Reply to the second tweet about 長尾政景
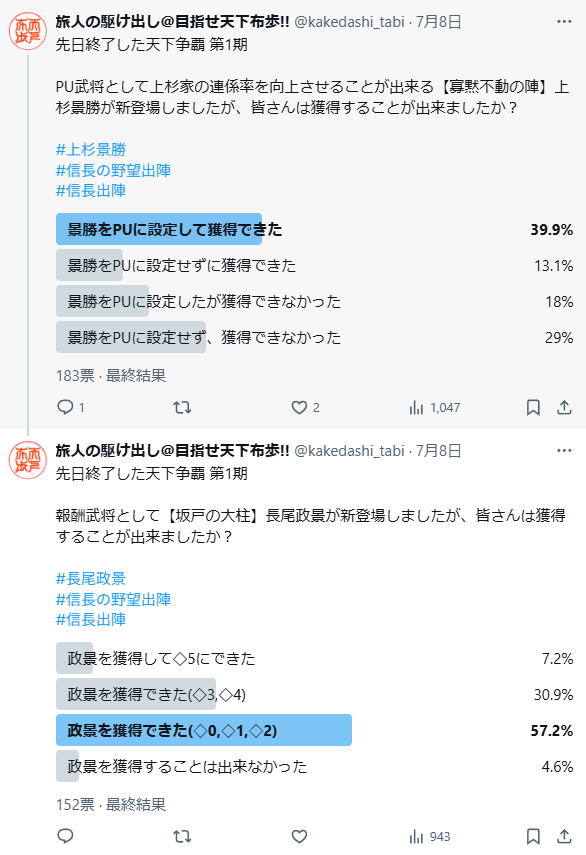Image resolution: width=586 pixels, height=855 pixels. (x=65, y=836)
